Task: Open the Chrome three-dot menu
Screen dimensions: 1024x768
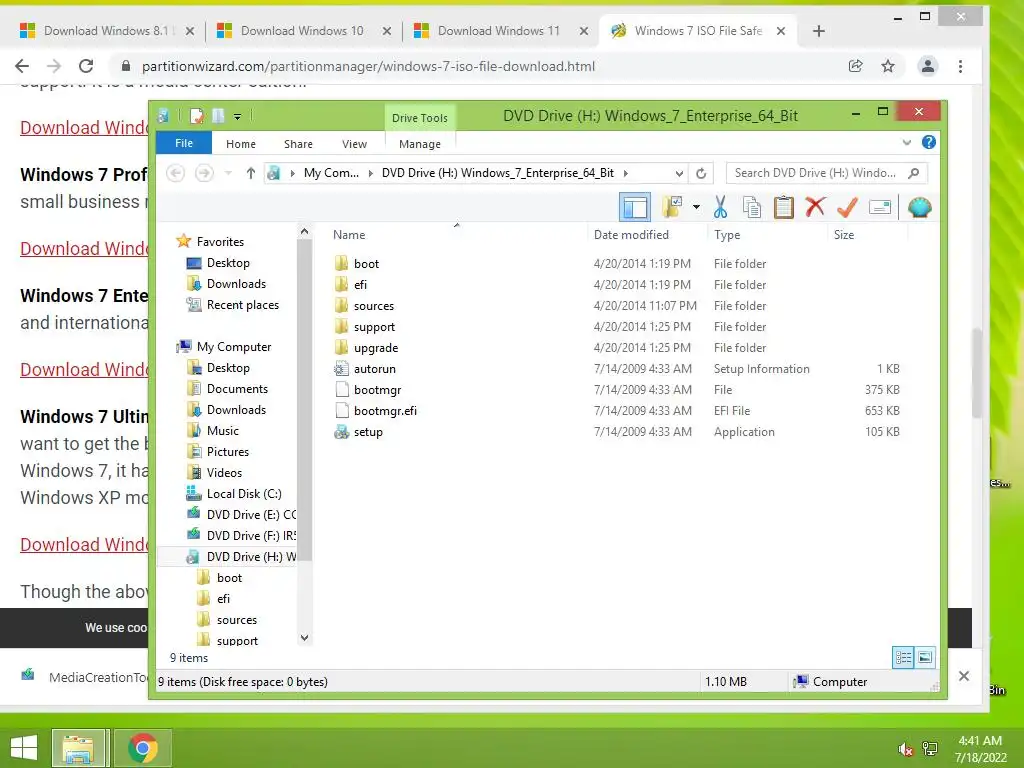Action: [x=960, y=66]
